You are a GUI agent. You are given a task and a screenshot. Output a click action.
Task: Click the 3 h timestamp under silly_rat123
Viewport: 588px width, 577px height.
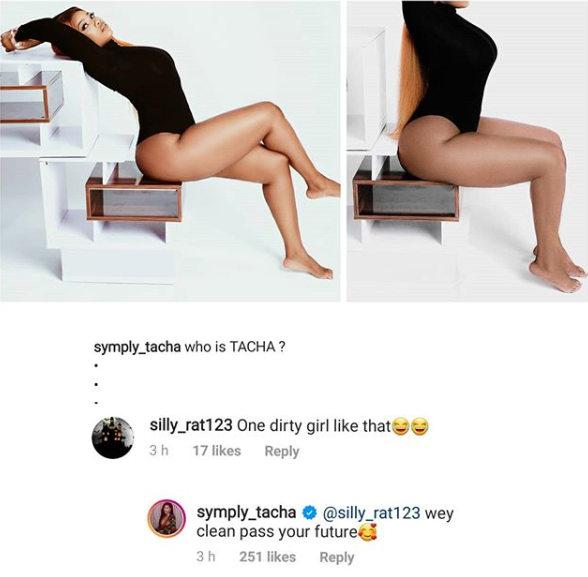pyautogui.click(x=159, y=451)
